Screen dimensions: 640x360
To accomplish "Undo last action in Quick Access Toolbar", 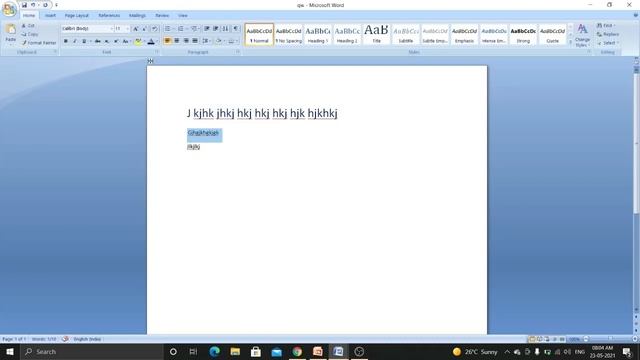I will coord(33,5).
